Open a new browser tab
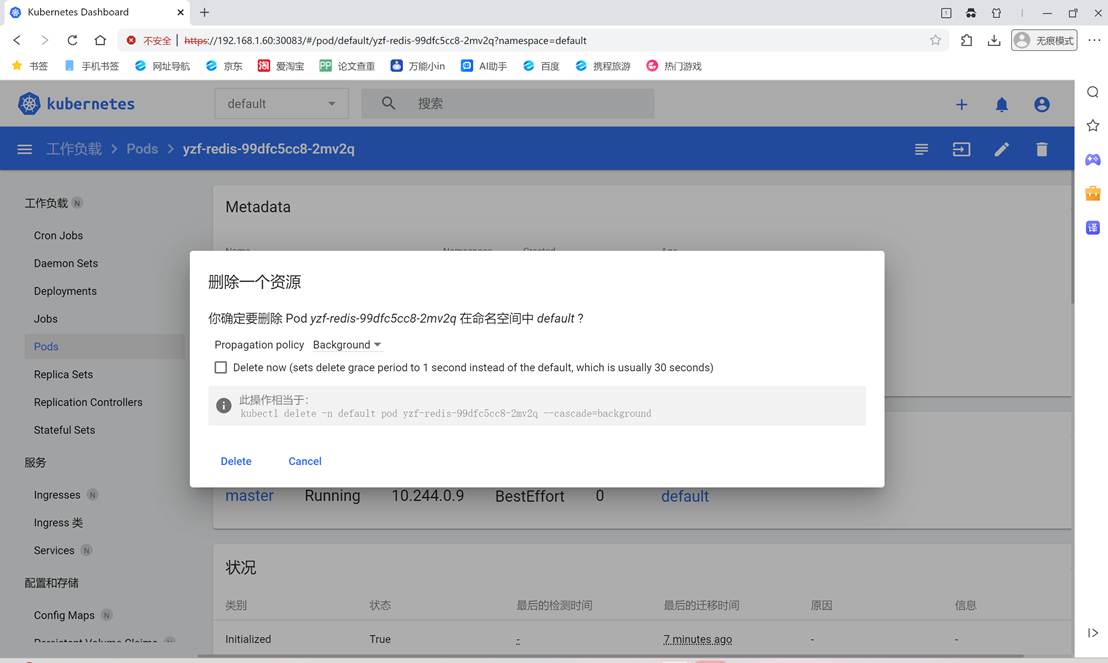The image size is (1108, 663). (204, 12)
